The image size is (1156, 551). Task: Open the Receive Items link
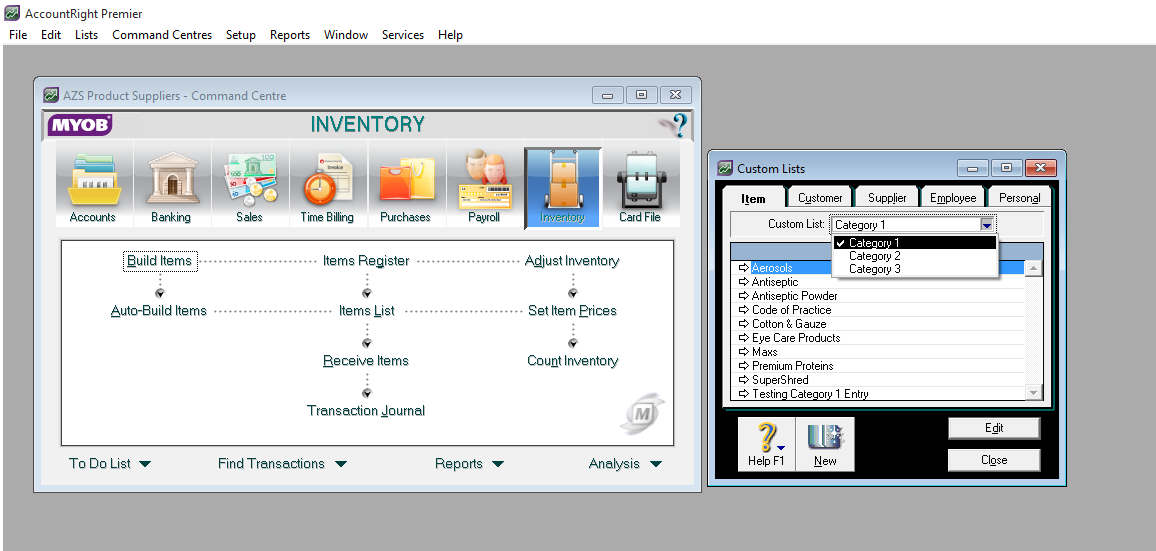pyautogui.click(x=366, y=361)
